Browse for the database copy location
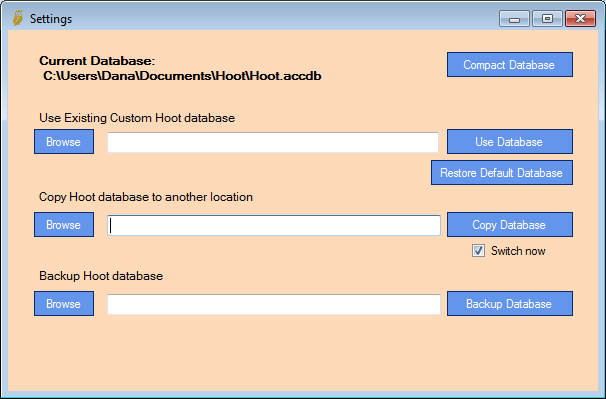The width and height of the screenshot is (606, 399). click(64, 224)
